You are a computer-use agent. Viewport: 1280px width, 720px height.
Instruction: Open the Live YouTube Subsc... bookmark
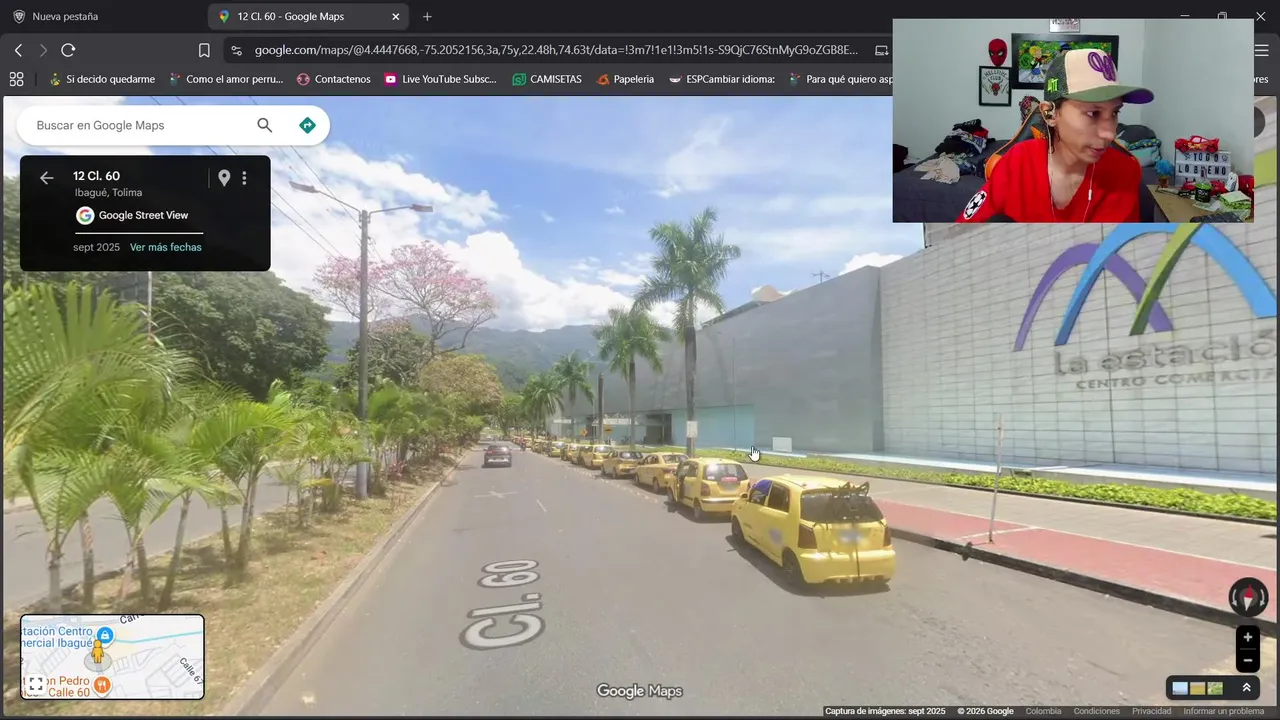click(x=440, y=79)
